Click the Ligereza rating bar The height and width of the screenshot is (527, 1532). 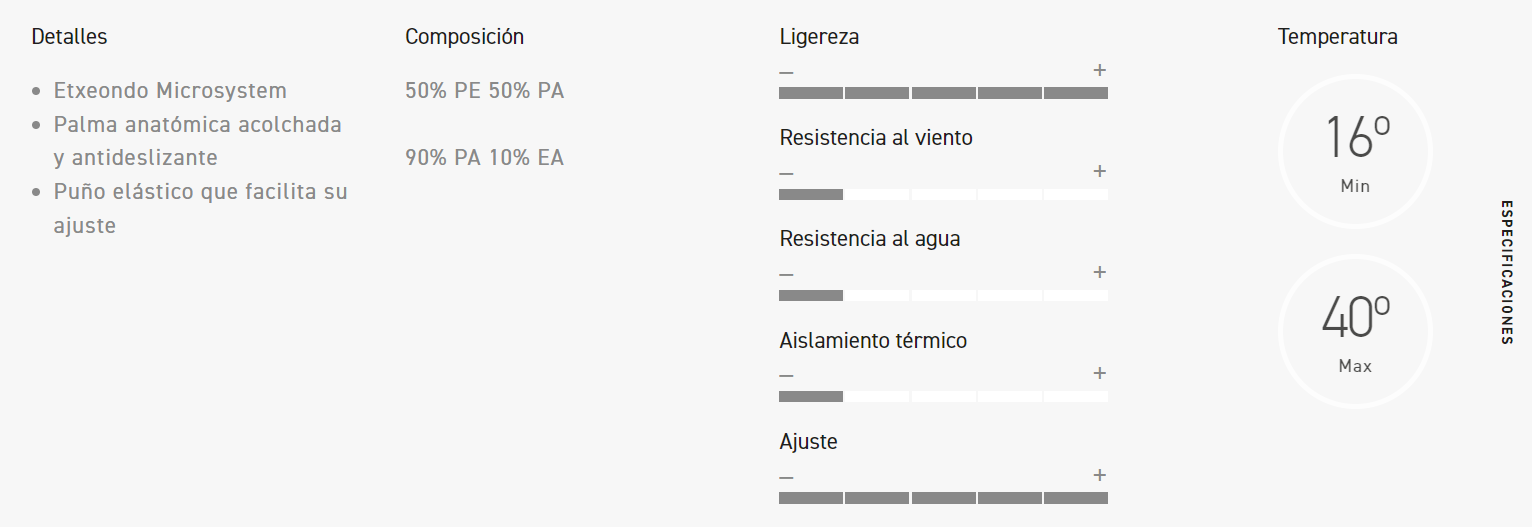pos(943,93)
